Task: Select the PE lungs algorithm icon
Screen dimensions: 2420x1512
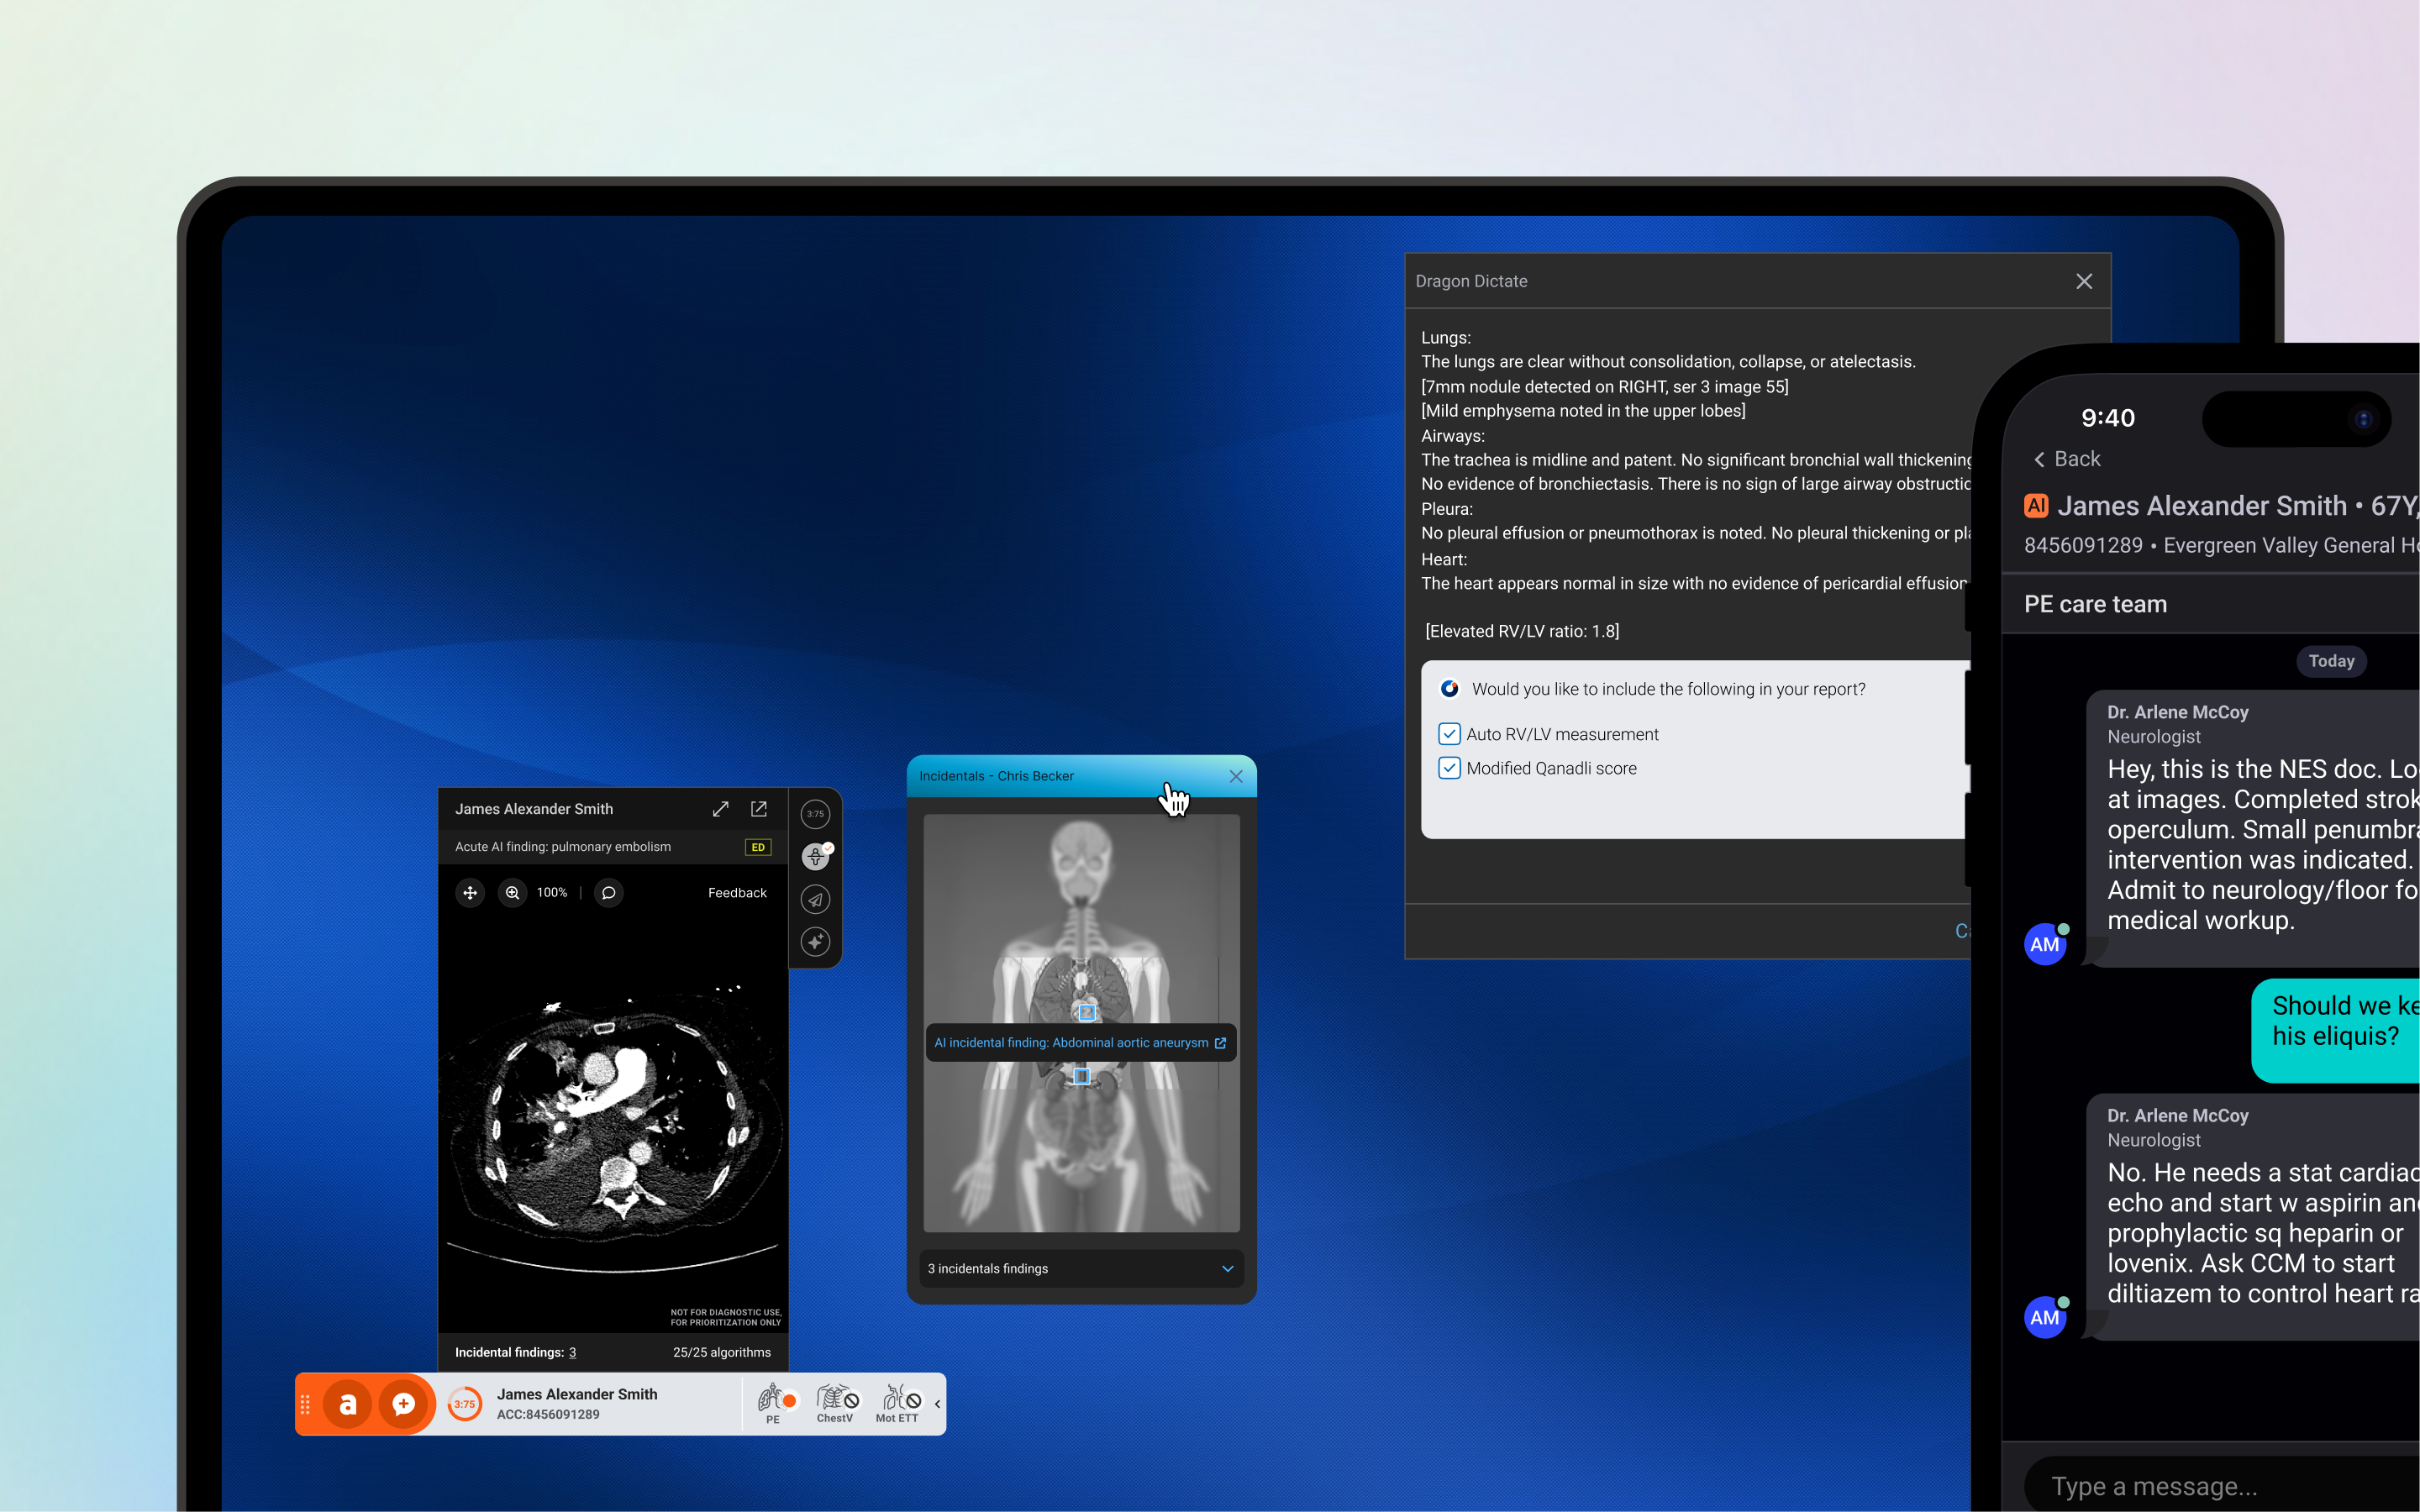Action: (773, 1402)
